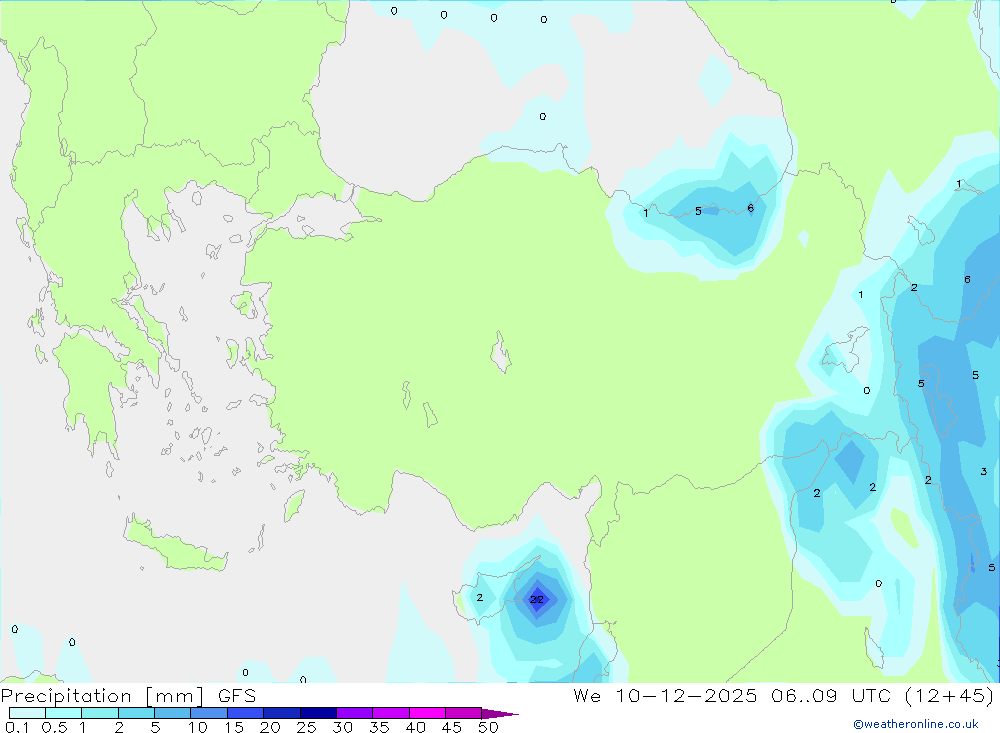Pick the 15–20 mm legend color swatch
This screenshot has width=1000, height=733.
246,713
